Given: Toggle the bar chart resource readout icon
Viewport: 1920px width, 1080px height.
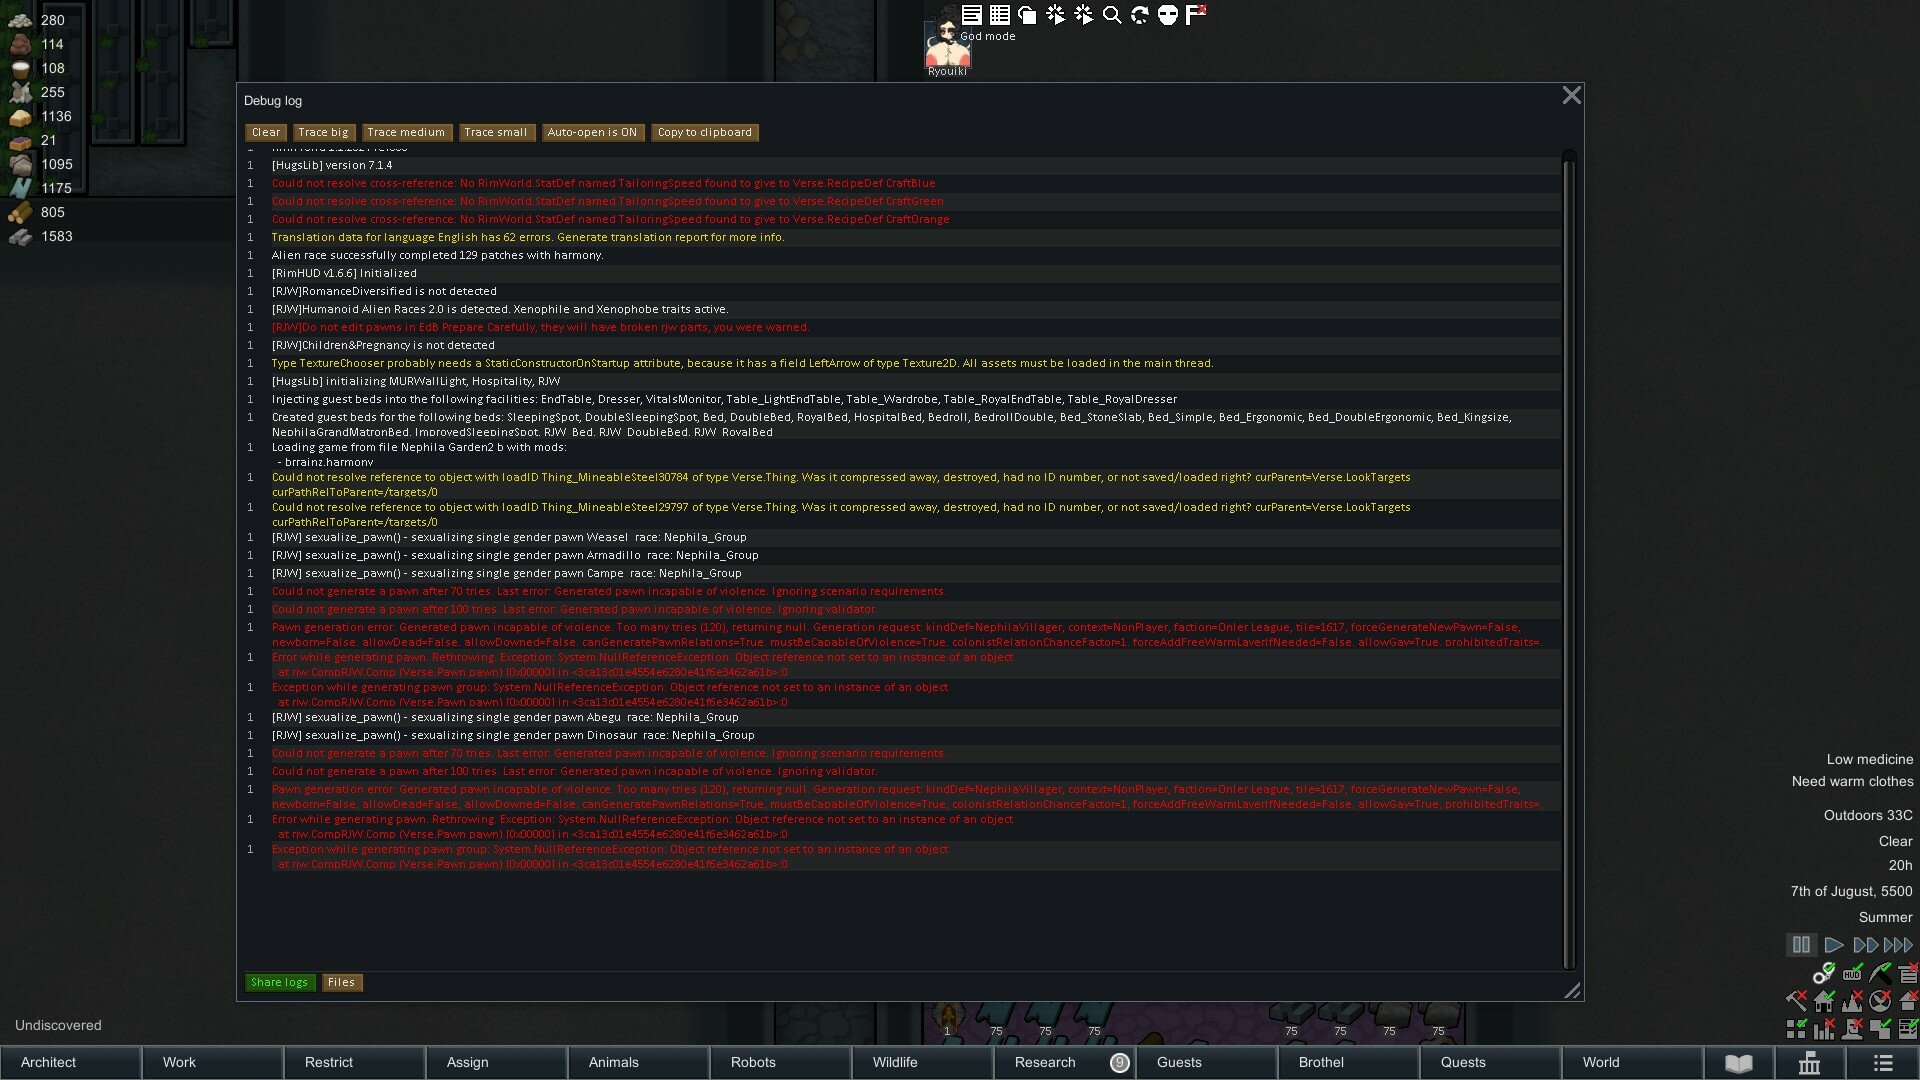Looking at the screenshot, I should coord(1824,1028).
